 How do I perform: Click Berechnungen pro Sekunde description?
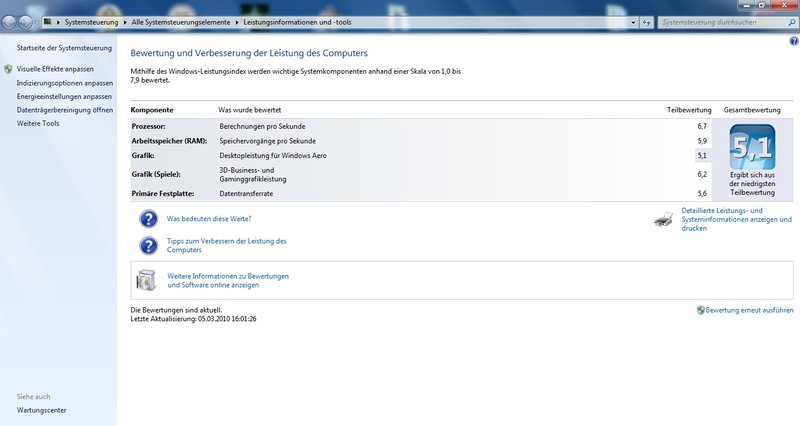tap(262, 126)
